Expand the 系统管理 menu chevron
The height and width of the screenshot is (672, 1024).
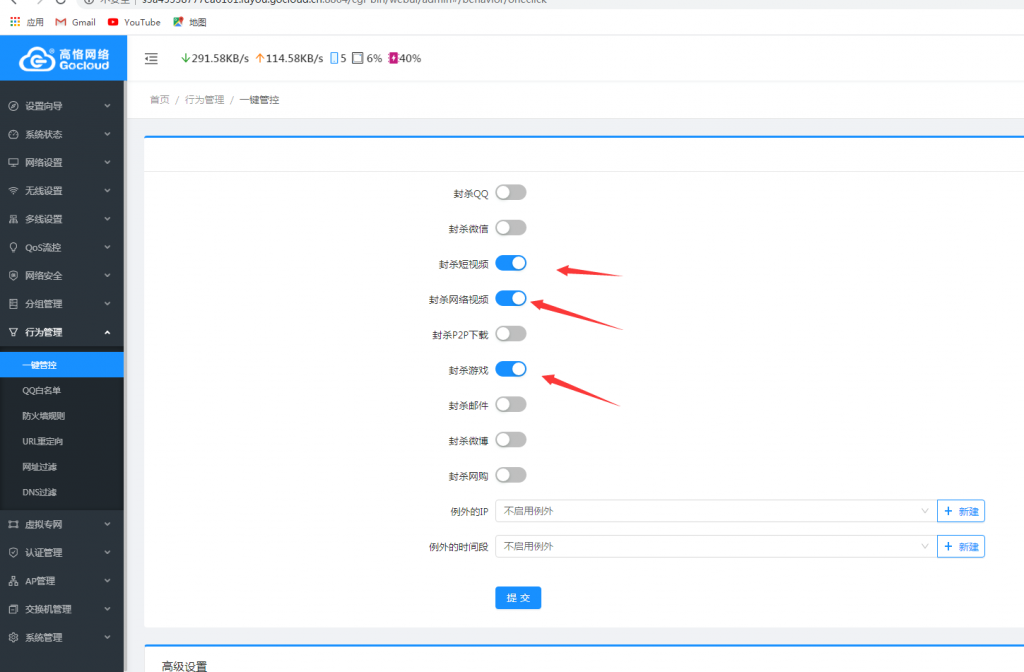(x=107, y=637)
